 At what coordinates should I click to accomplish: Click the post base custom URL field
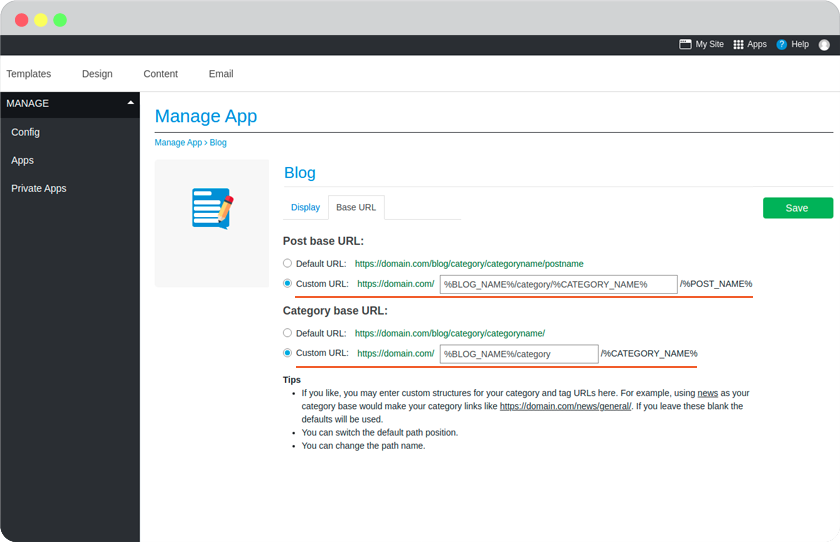pyautogui.click(x=559, y=284)
